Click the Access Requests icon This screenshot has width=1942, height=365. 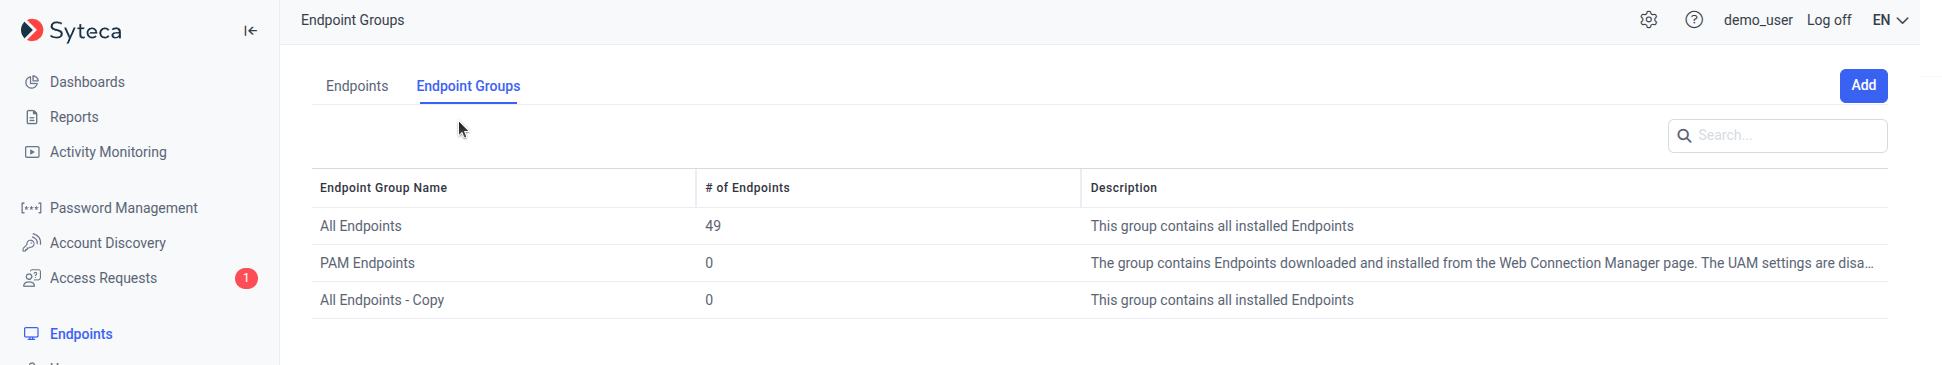(32, 278)
